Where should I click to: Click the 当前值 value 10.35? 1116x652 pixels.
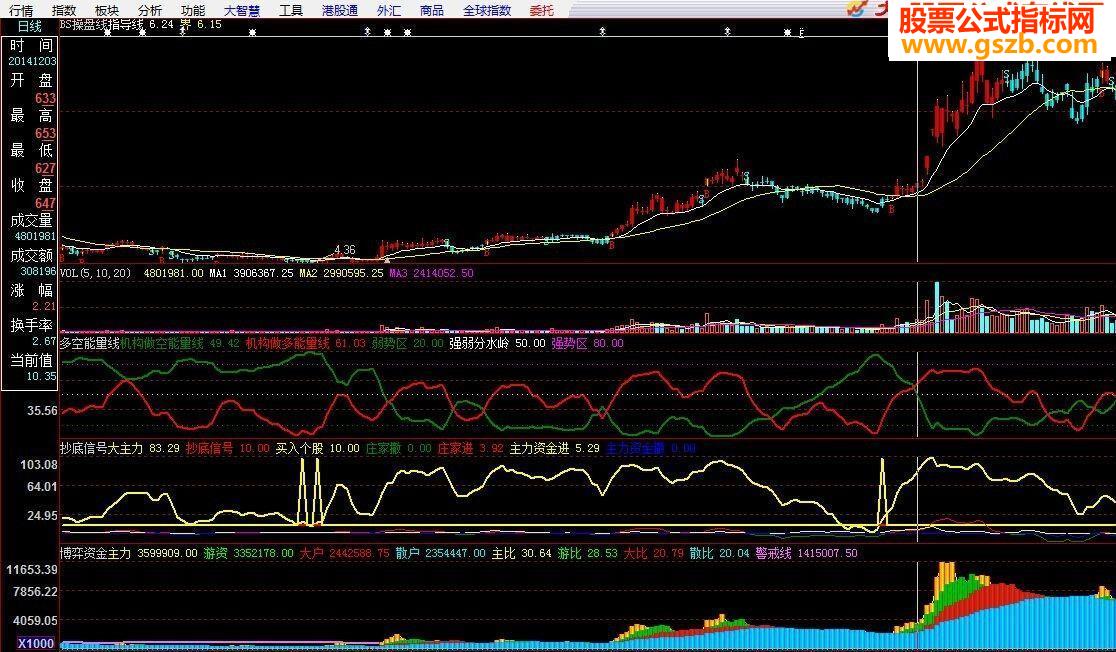41,376
